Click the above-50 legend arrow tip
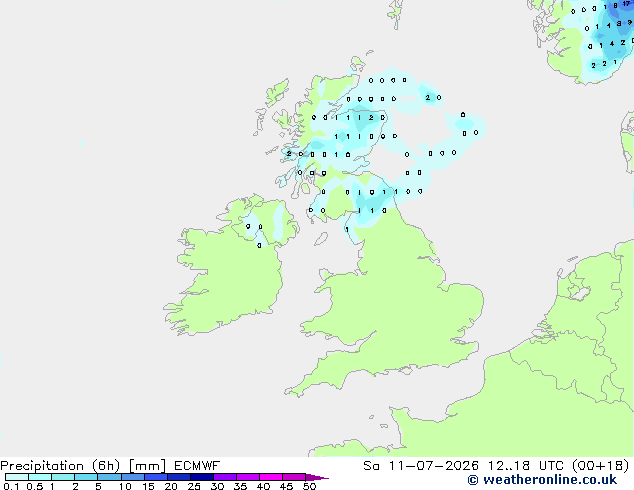The height and width of the screenshot is (490, 634). (x=317, y=477)
